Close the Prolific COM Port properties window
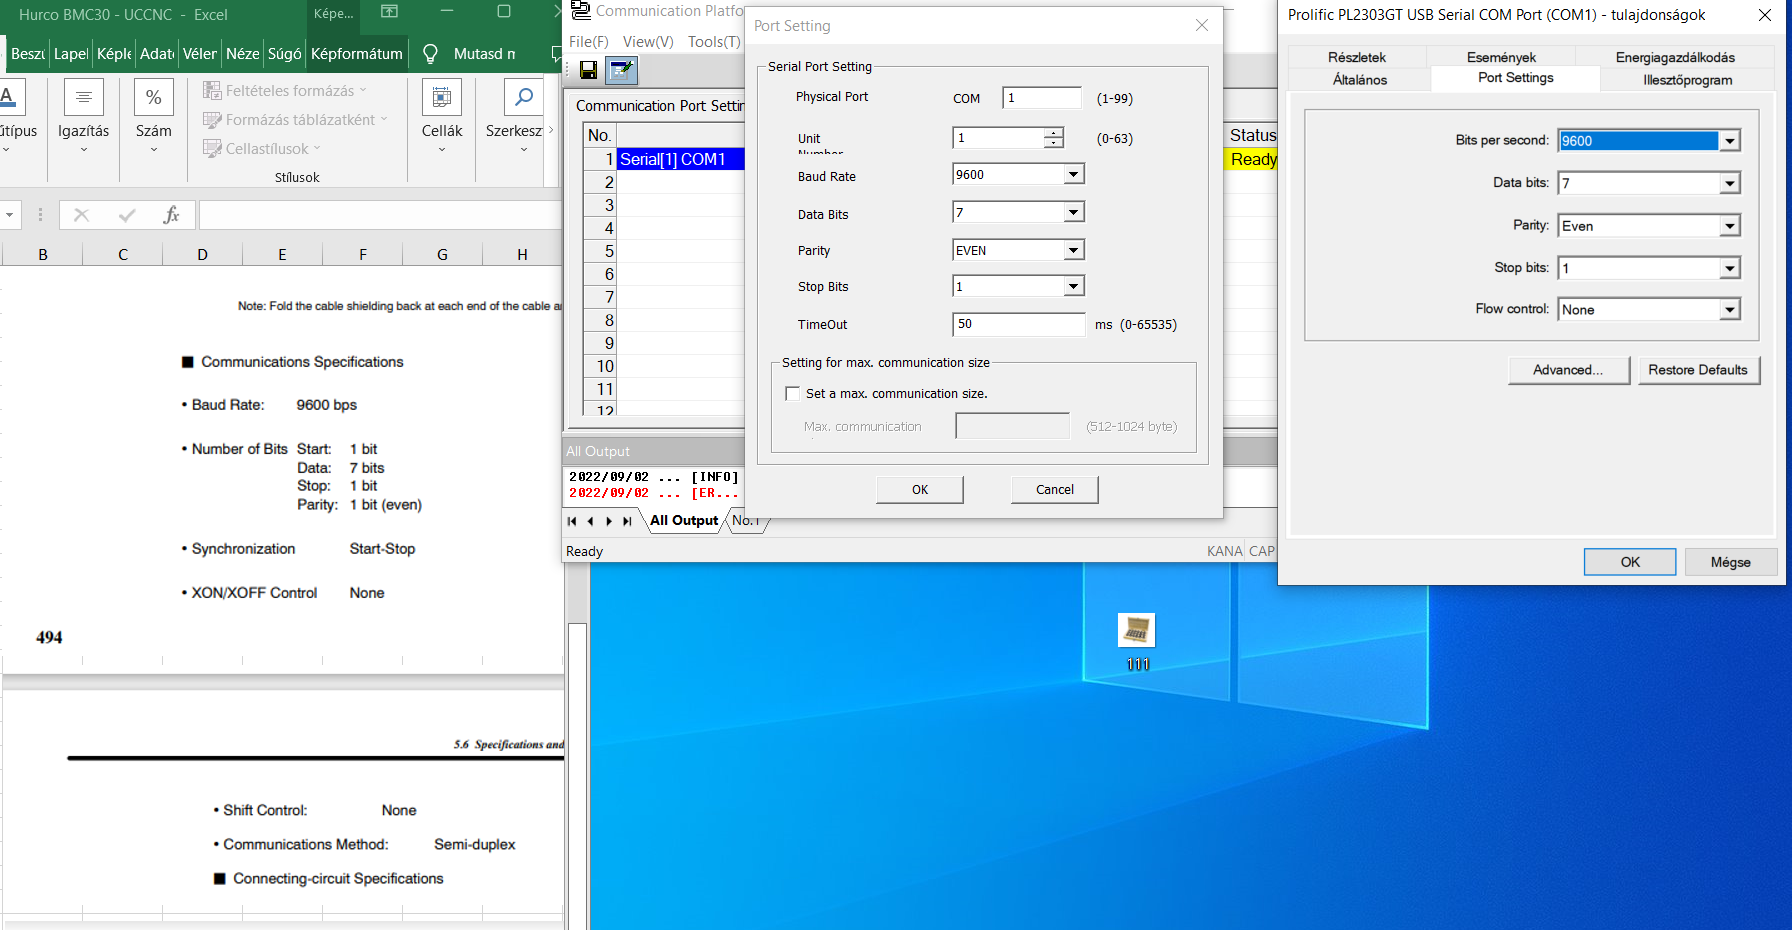This screenshot has width=1792, height=930. (x=1765, y=15)
